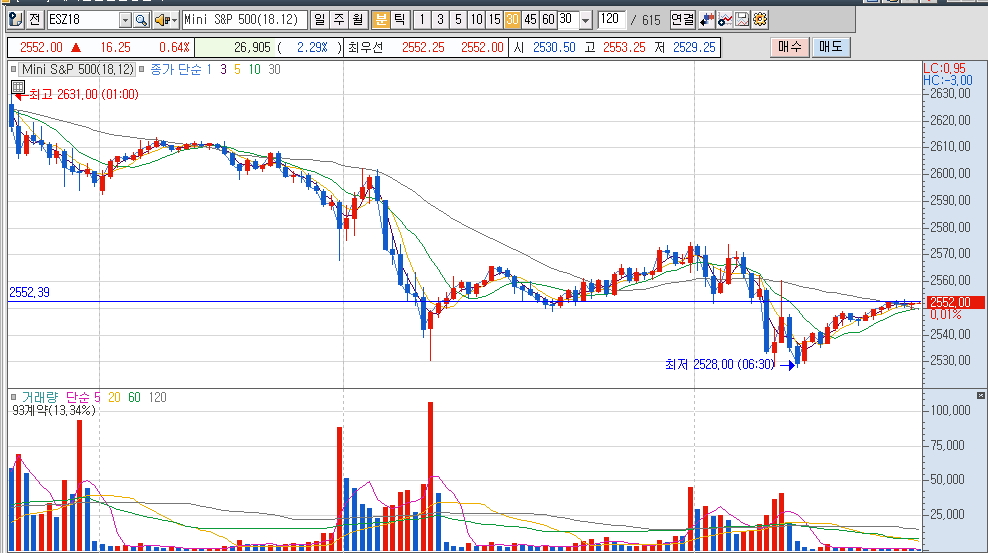Select the 60-minute interval button
This screenshot has width=988, height=553.
tap(548, 19)
